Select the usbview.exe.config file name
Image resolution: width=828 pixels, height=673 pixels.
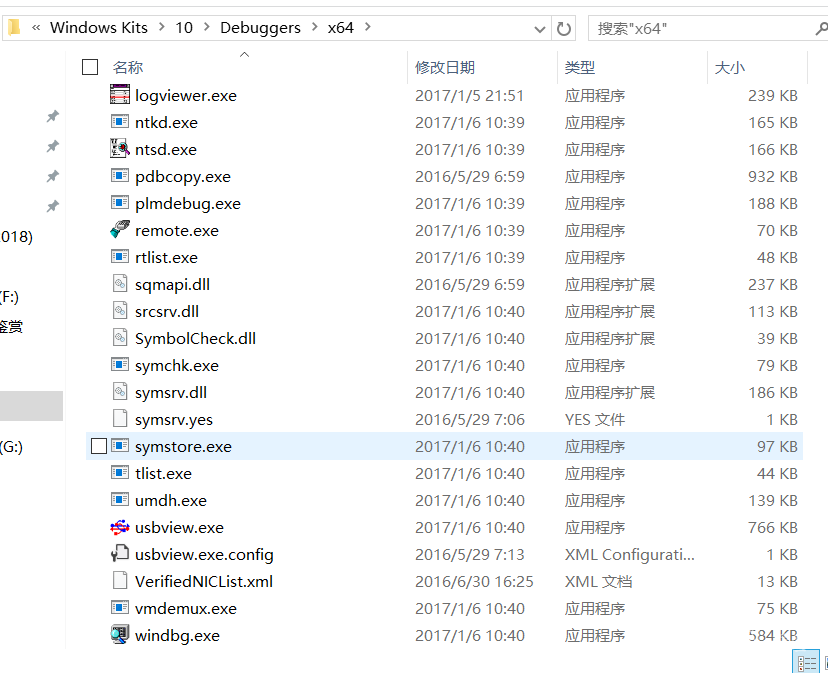(204, 554)
